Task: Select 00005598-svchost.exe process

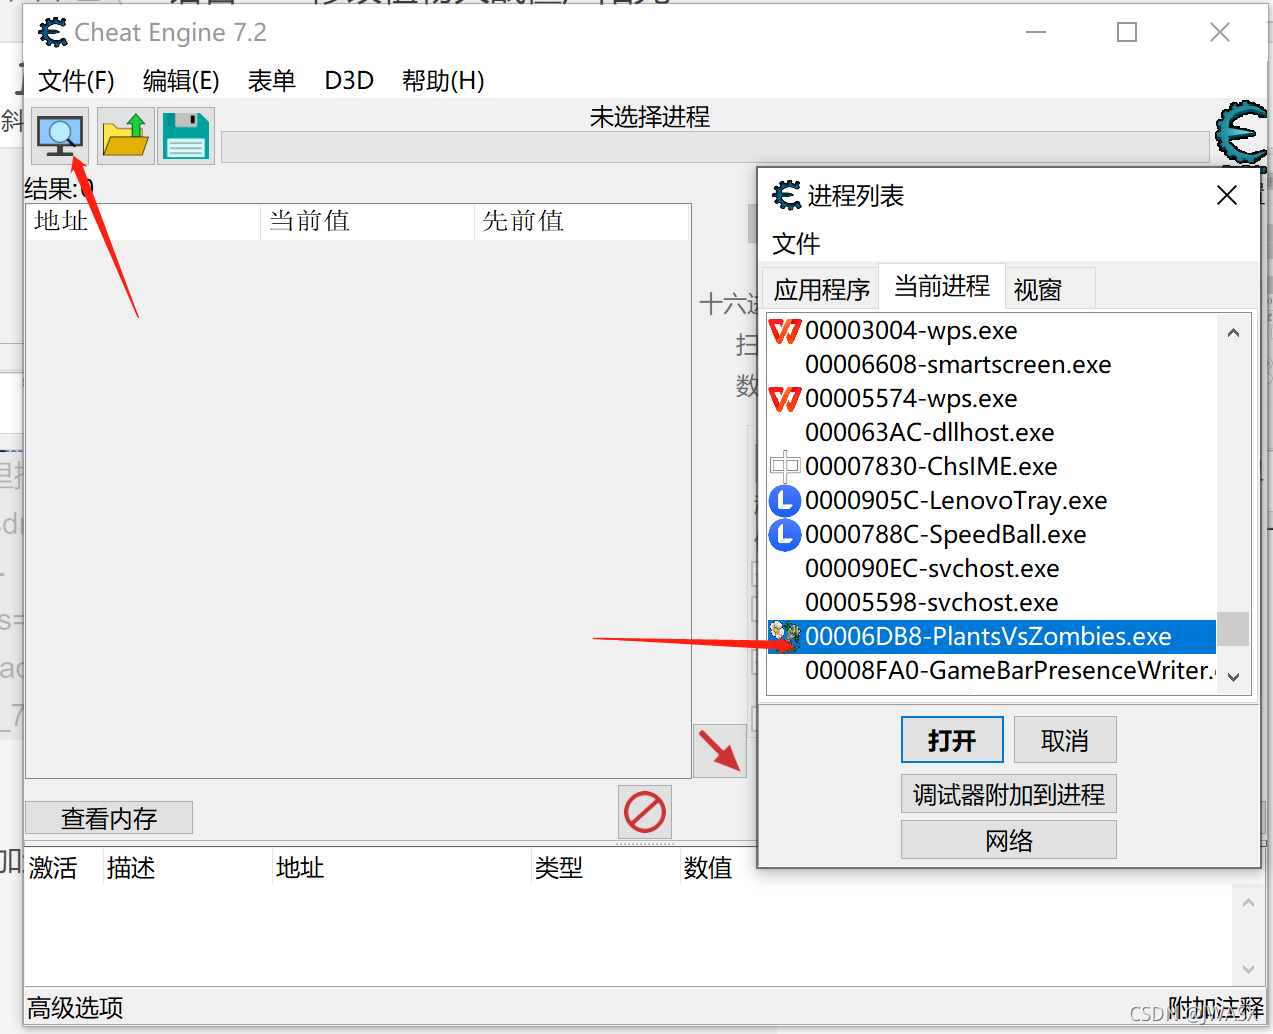Action: (x=991, y=602)
